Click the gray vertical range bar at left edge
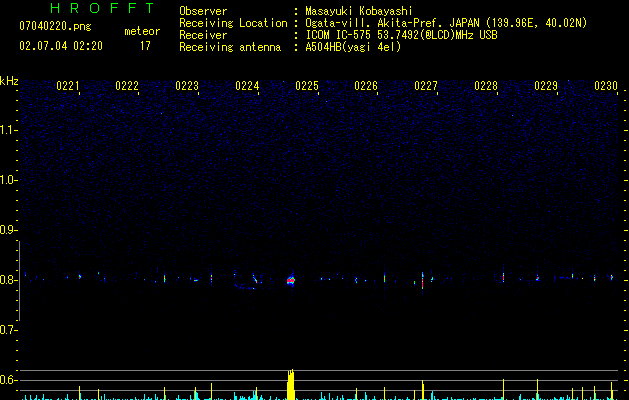This screenshot has width=629, height=400. click(x=19, y=281)
